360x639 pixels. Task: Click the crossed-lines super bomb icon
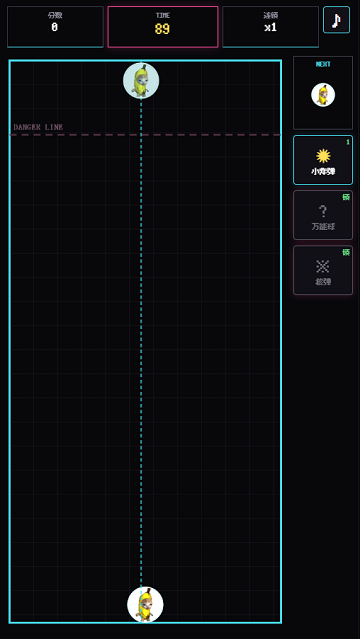pyautogui.click(x=322, y=267)
